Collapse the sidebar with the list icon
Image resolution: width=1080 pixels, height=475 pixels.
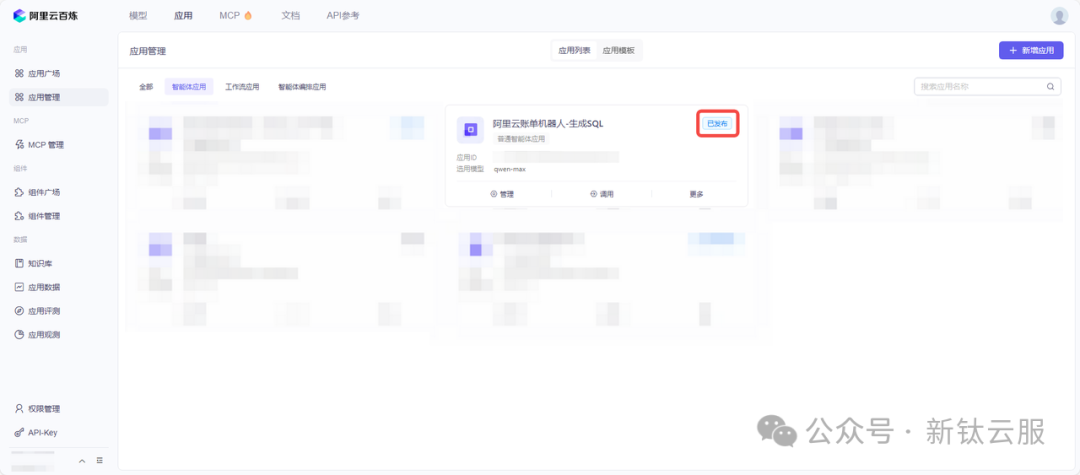click(x=100, y=461)
